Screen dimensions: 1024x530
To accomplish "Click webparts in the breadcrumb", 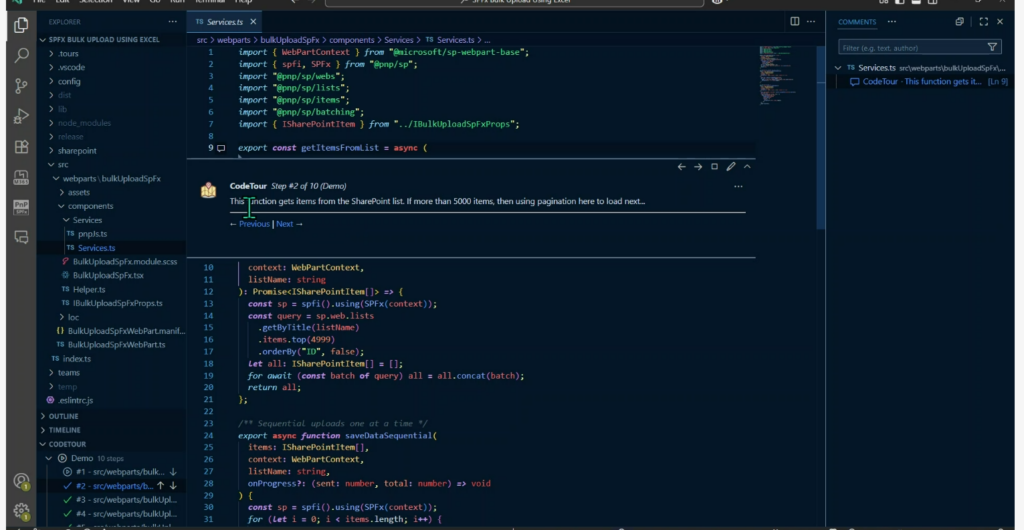I will (x=234, y=40).
